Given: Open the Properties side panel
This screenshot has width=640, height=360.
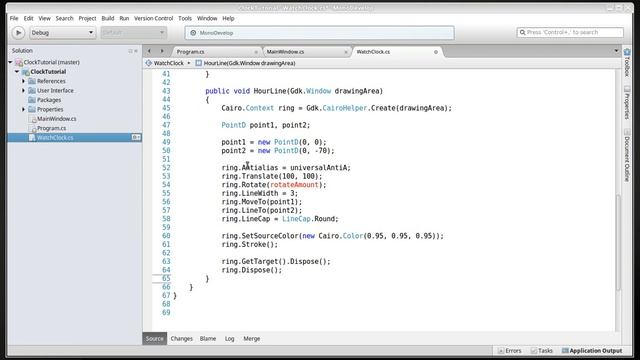Looking at the screenshot, I should point(627,103).
